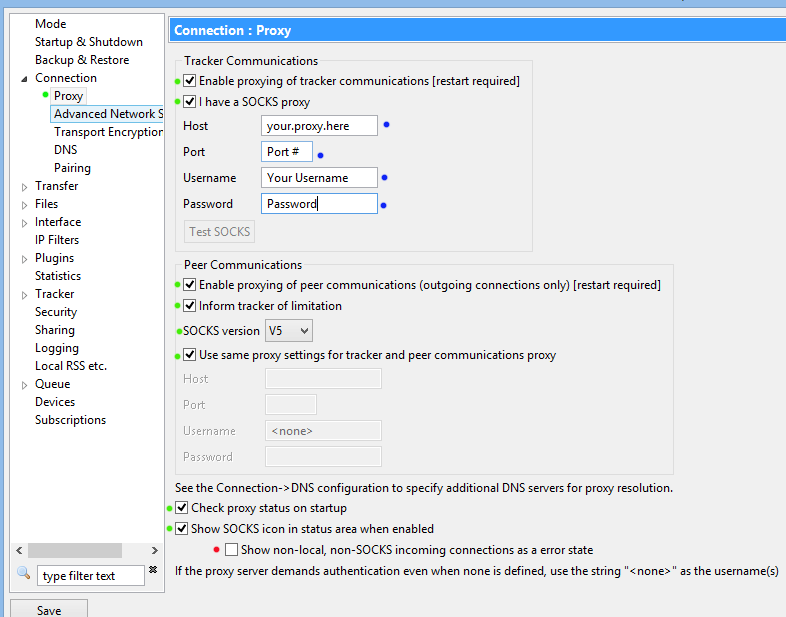Image resolution: width=786 pixels, height=617 pixels.
Task: Toggle "Inform tracker of limitation" checkbox
Action: click(190, 306)
